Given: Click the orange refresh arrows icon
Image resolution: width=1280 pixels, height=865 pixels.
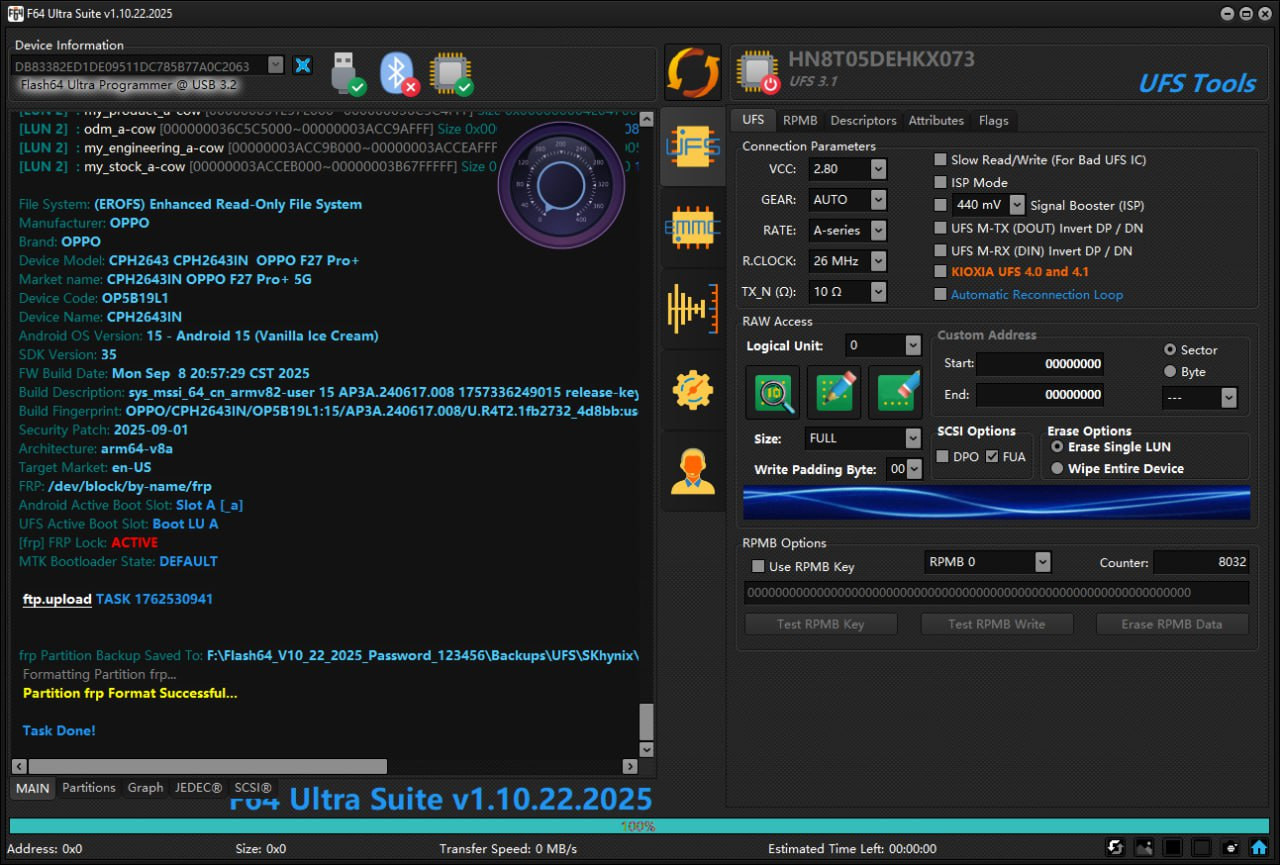Looking at the screenshot, I should pos(693,72).
